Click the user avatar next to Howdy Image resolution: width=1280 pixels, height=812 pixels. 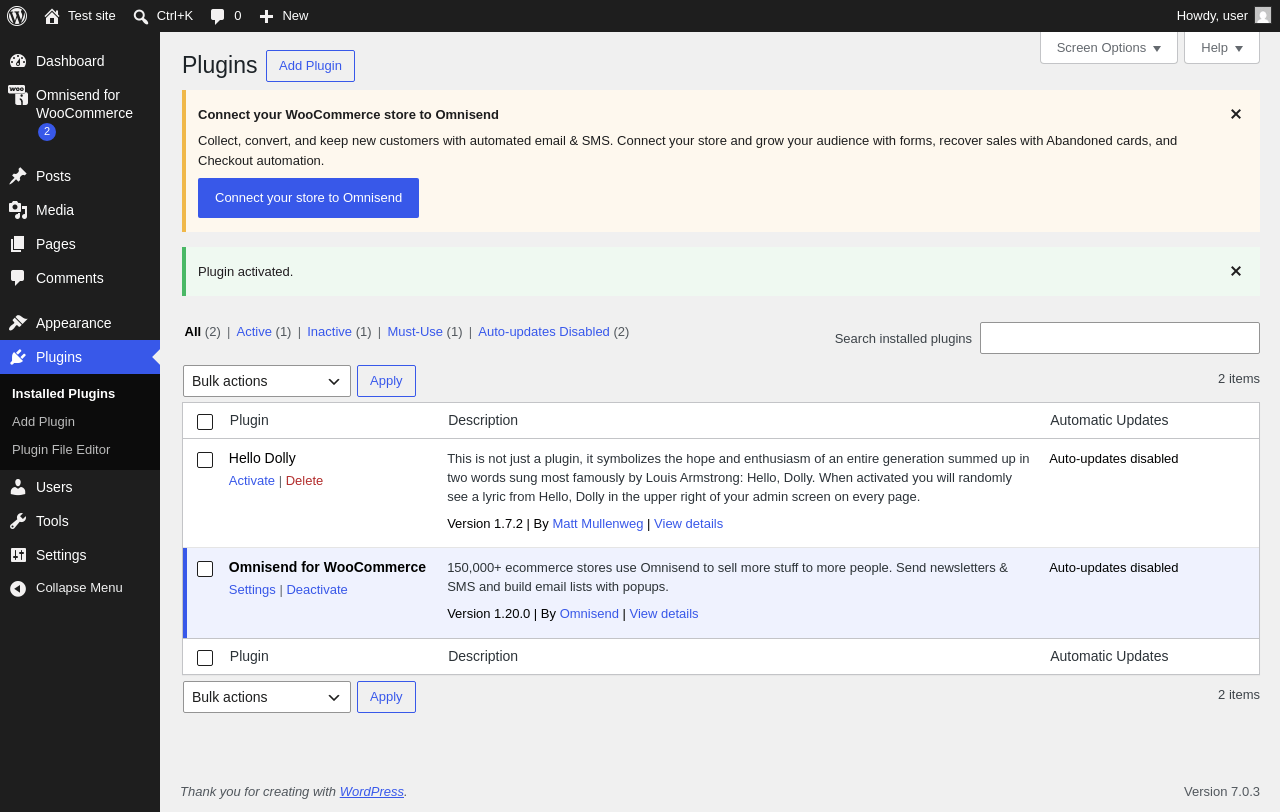tap(1263, 15)
